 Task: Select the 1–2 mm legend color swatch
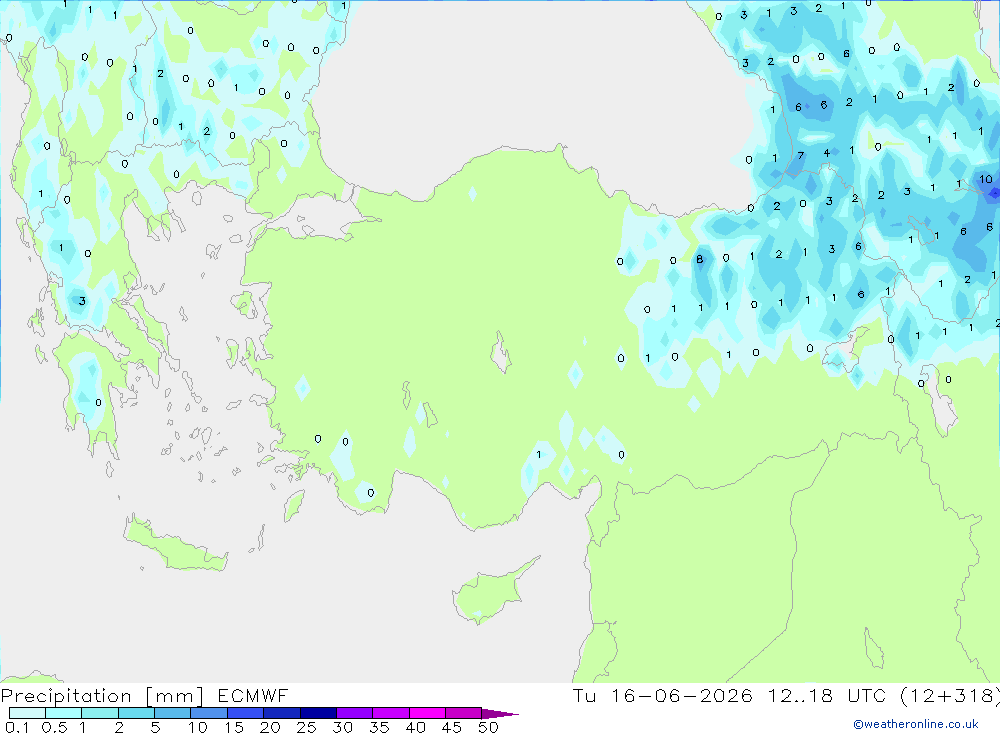pos(99,713)
